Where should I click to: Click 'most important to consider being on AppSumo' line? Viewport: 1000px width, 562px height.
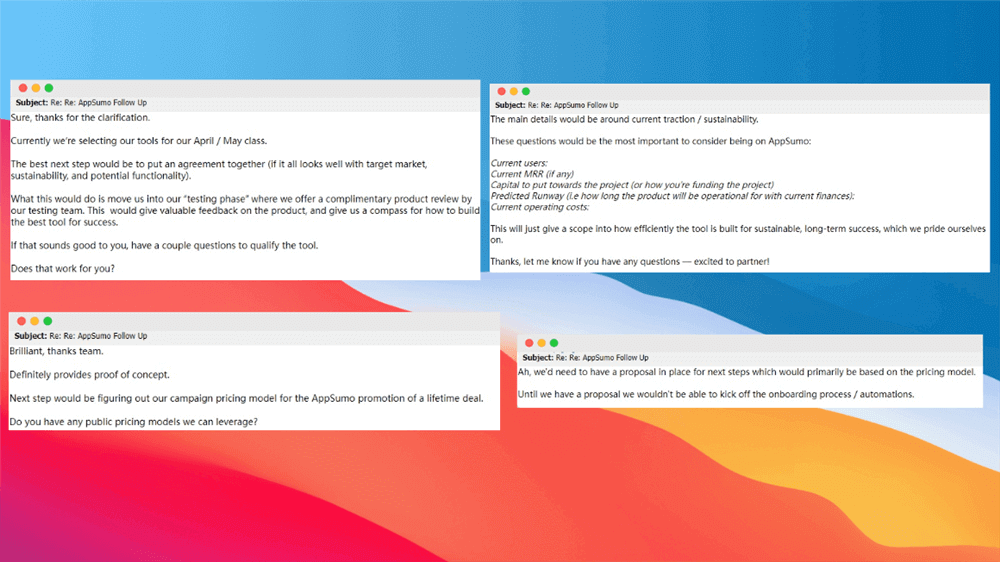pyautogui.click(x=651, y=142)
